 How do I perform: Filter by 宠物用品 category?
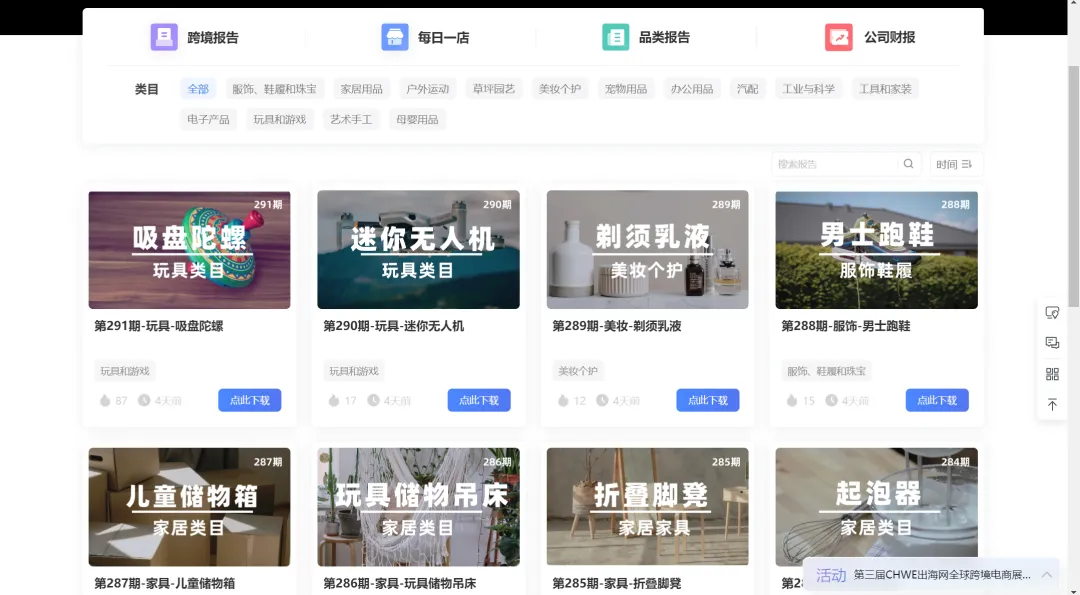coord(625,89)
